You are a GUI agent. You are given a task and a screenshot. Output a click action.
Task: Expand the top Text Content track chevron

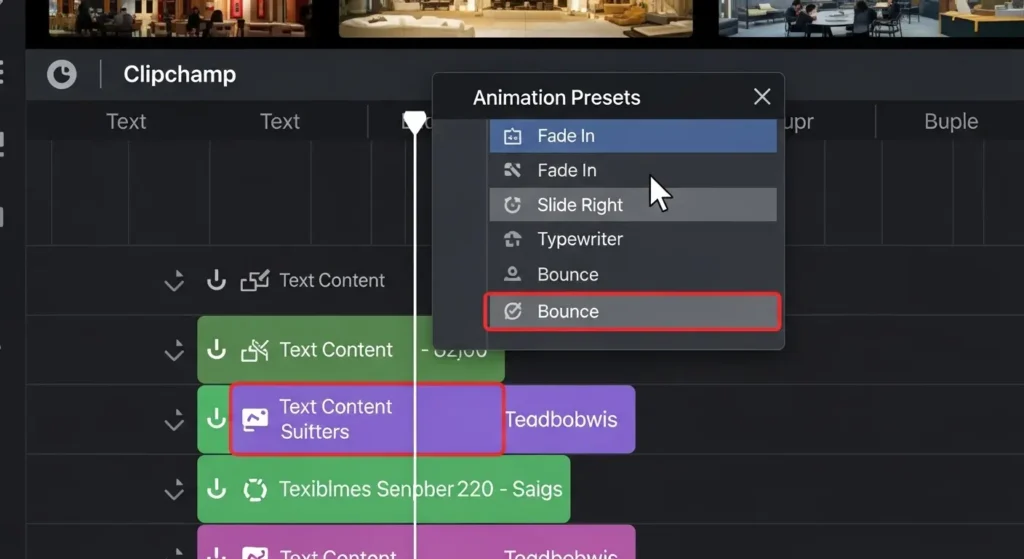174,281
